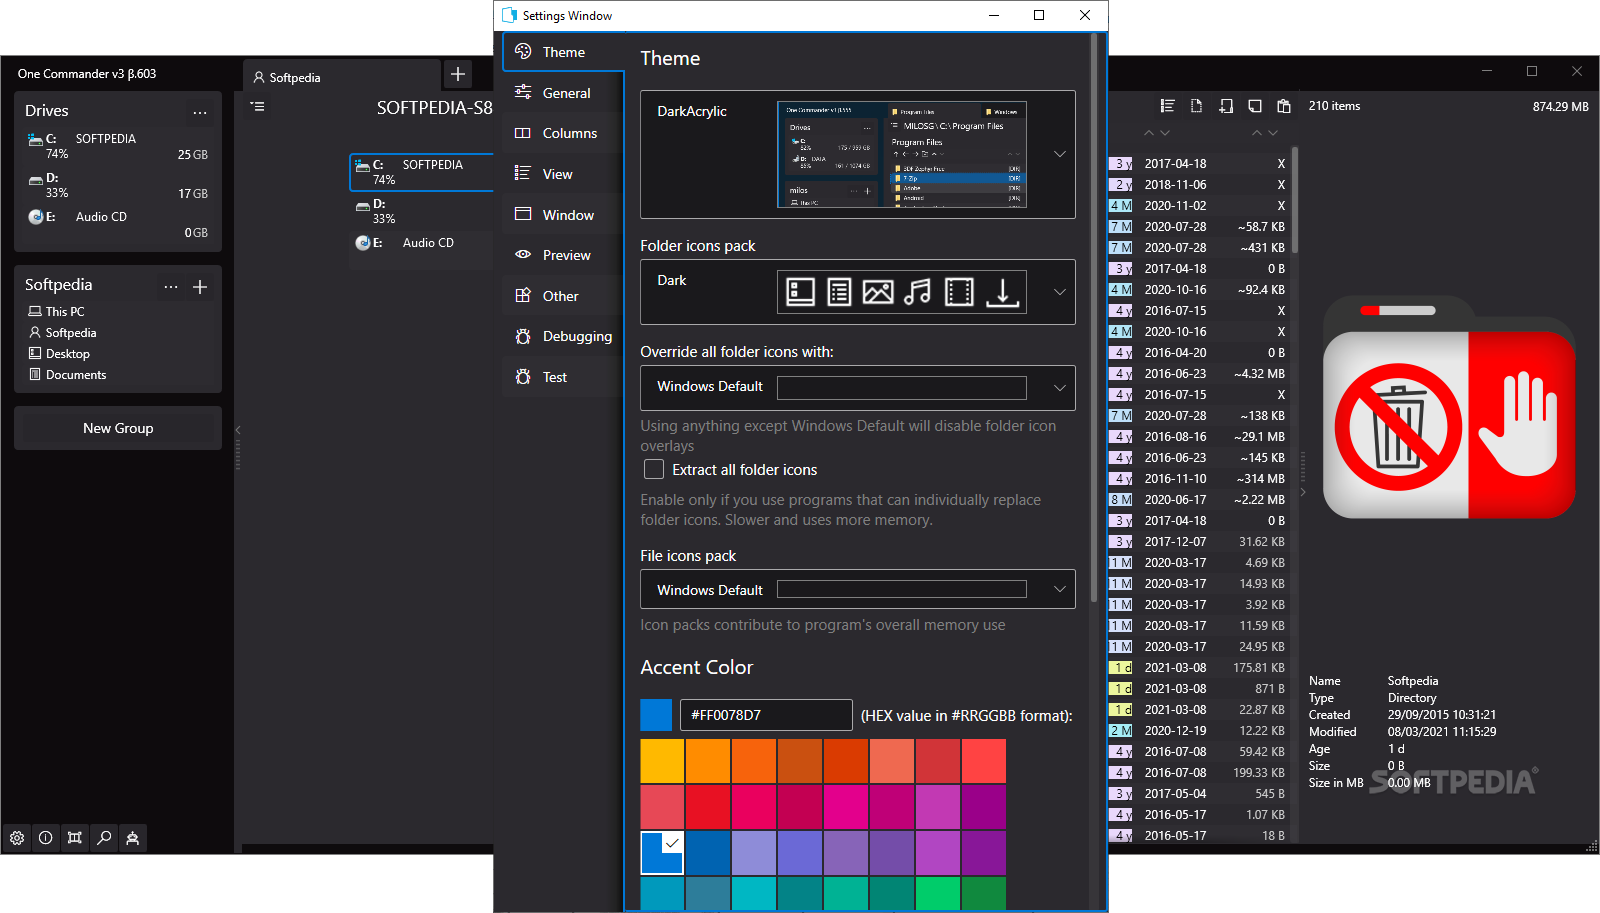Viewport: 1600px width, 913px height.
Task: Select drive C: SOFTPEDIA in Drives panel
Action: 118,146
